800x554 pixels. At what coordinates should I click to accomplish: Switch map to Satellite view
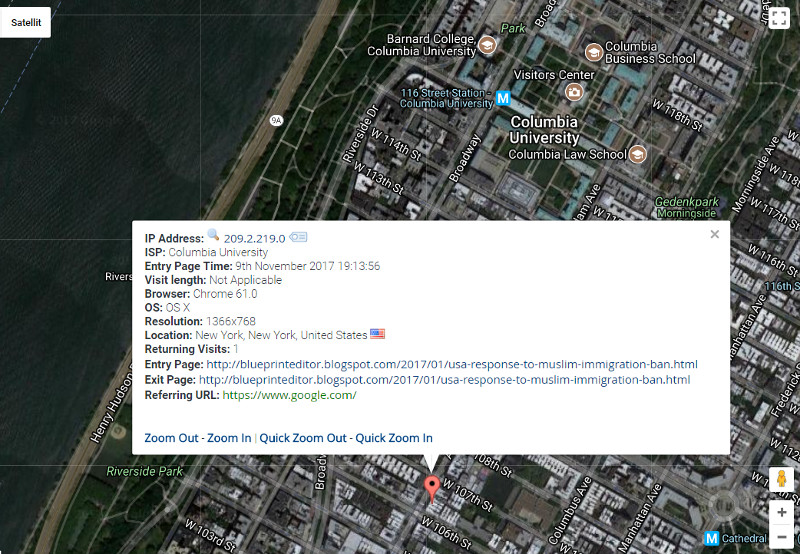coord(25,22)
